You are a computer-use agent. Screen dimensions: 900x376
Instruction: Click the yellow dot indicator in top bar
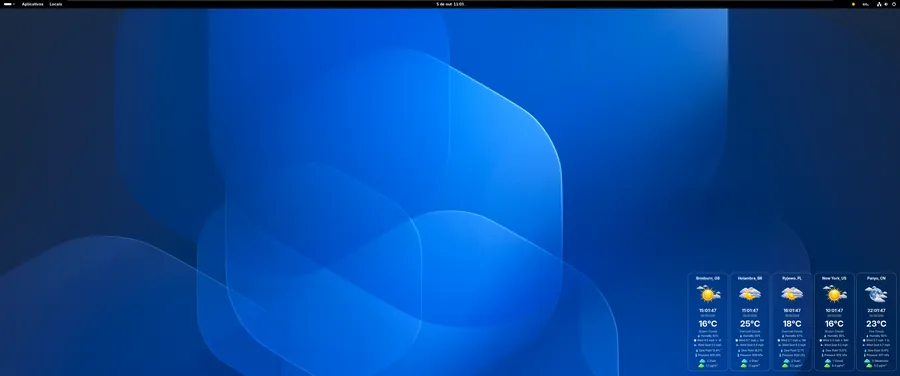point(854,4)
